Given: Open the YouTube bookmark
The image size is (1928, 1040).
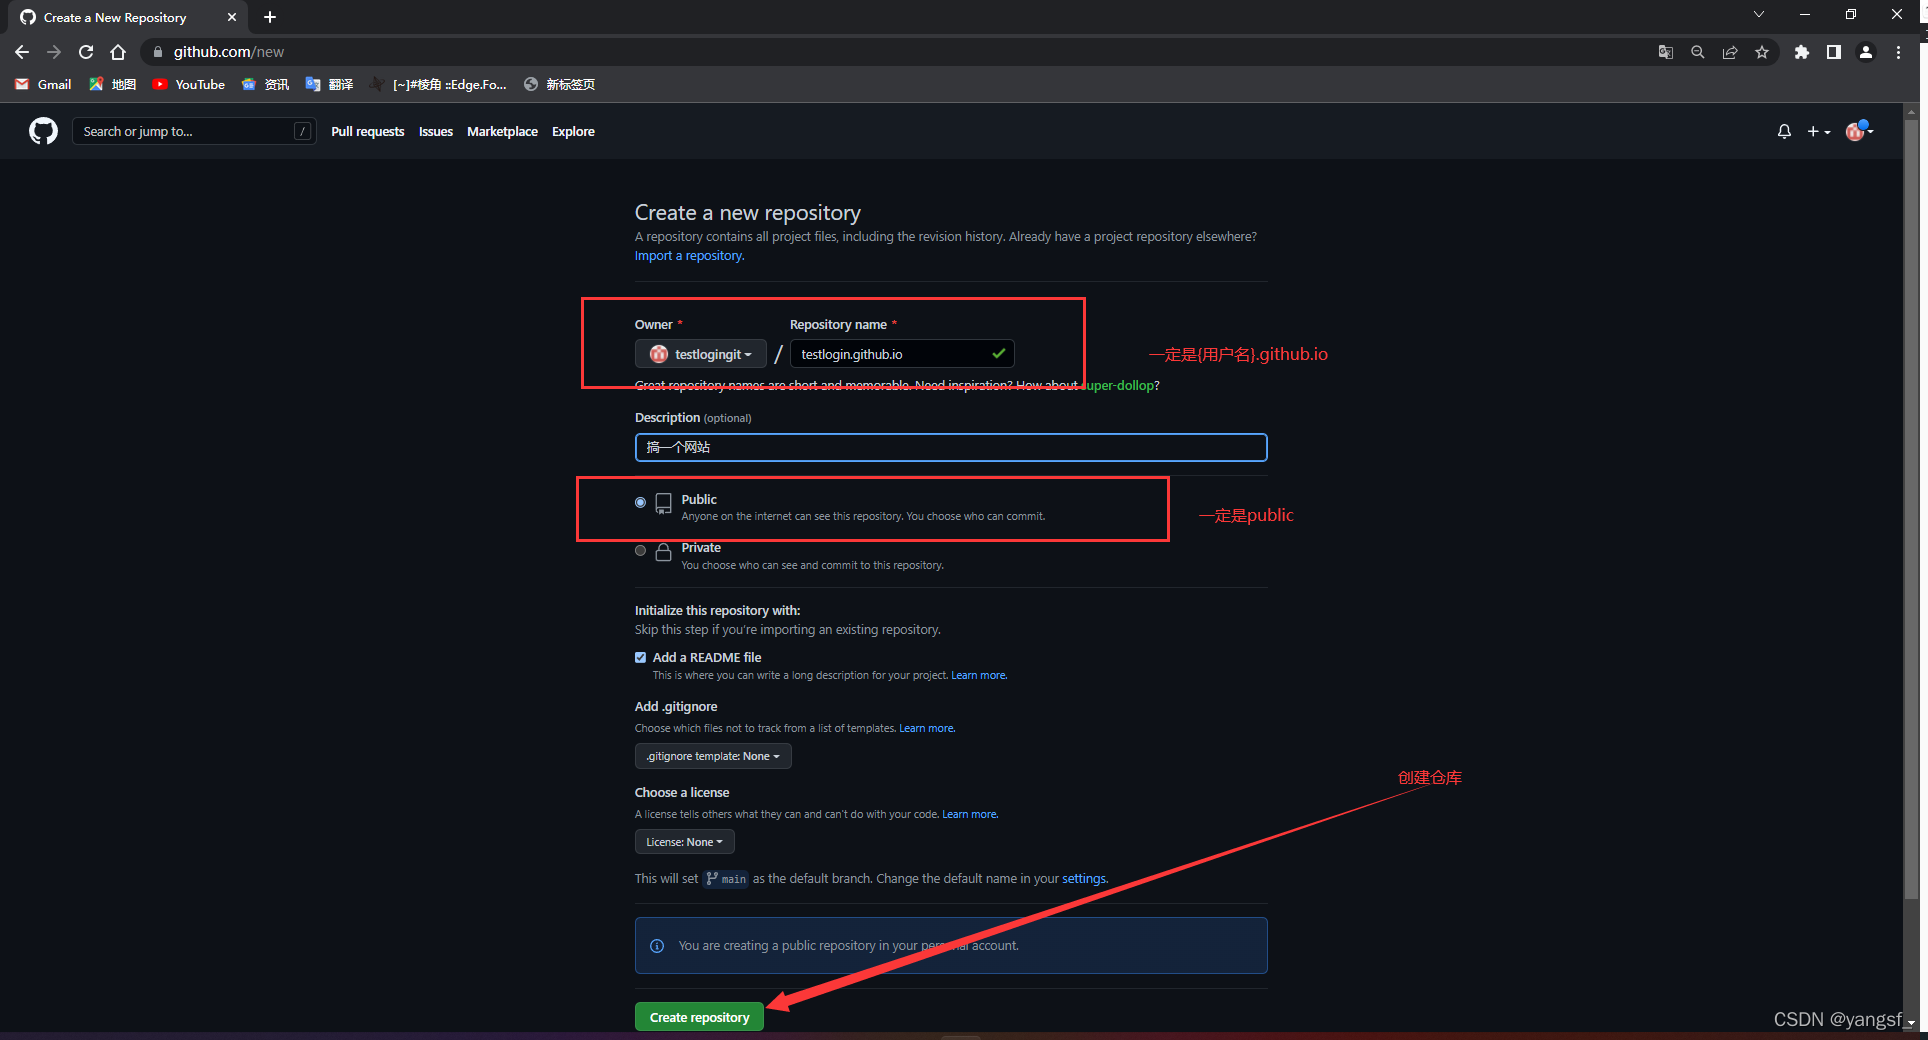Looking at the screenshot, I should coord(189,84).
